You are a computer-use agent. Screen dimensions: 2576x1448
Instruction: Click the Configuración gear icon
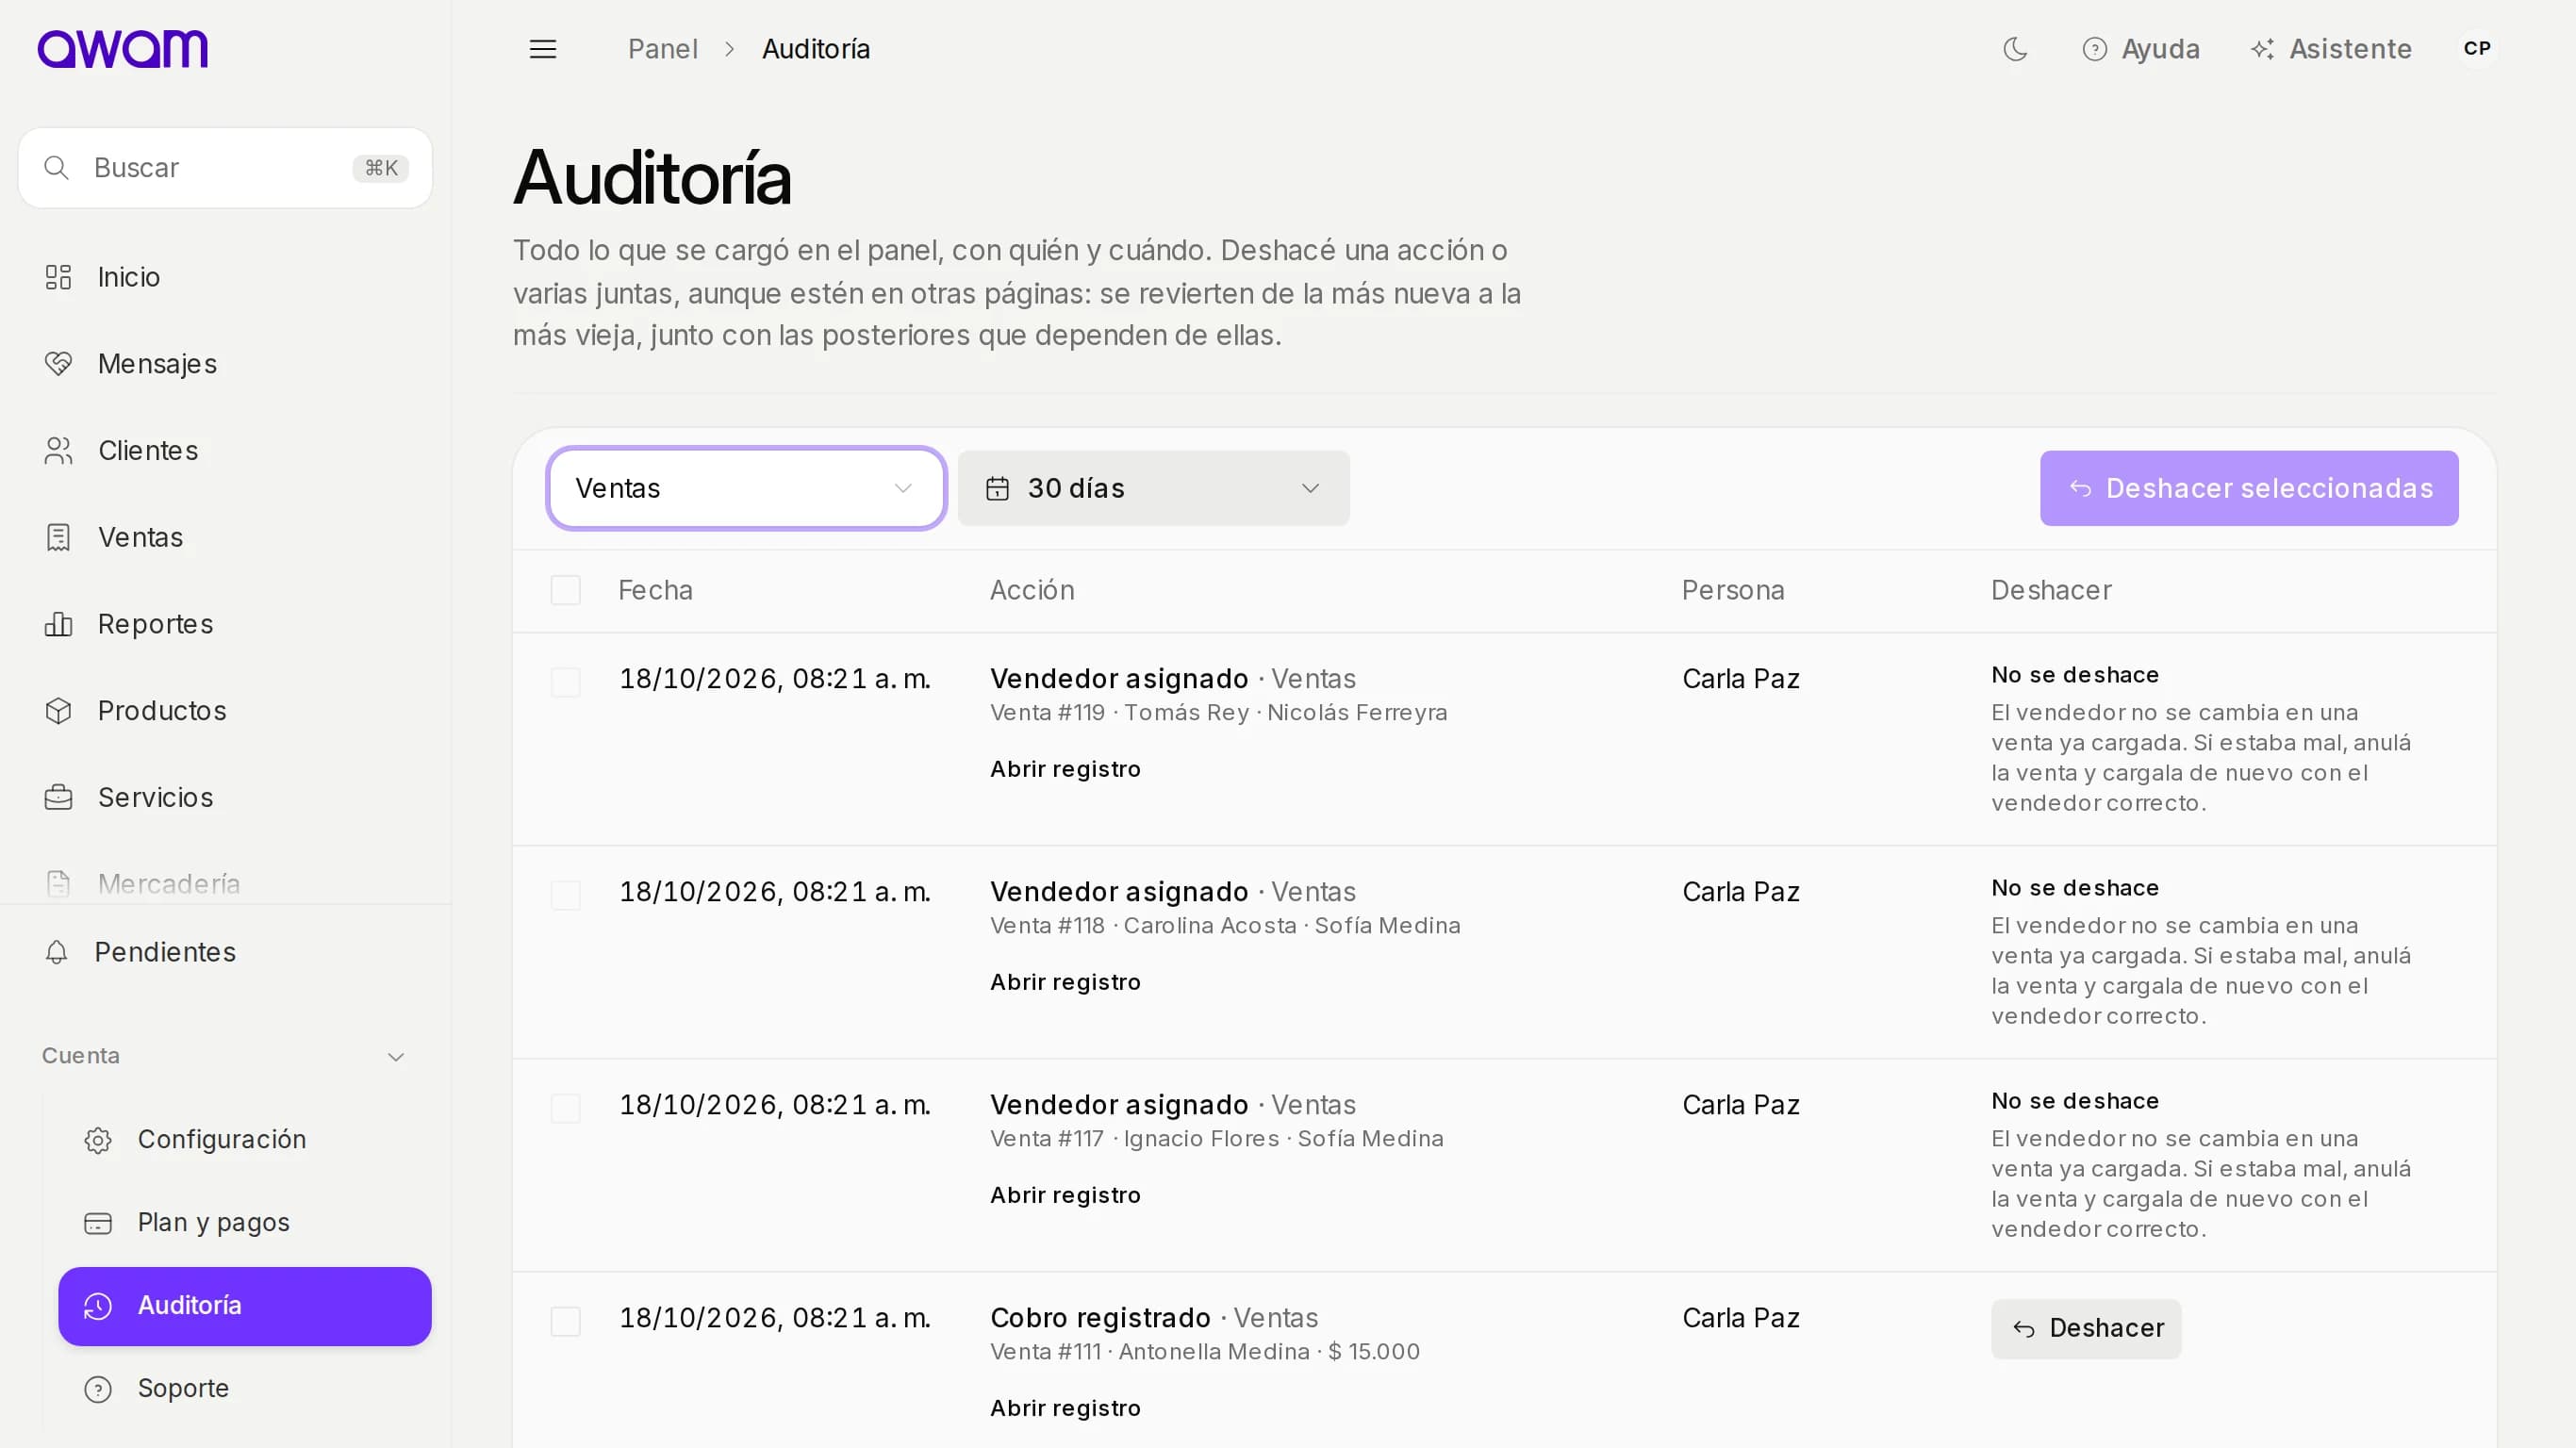tap(98, 1140)
